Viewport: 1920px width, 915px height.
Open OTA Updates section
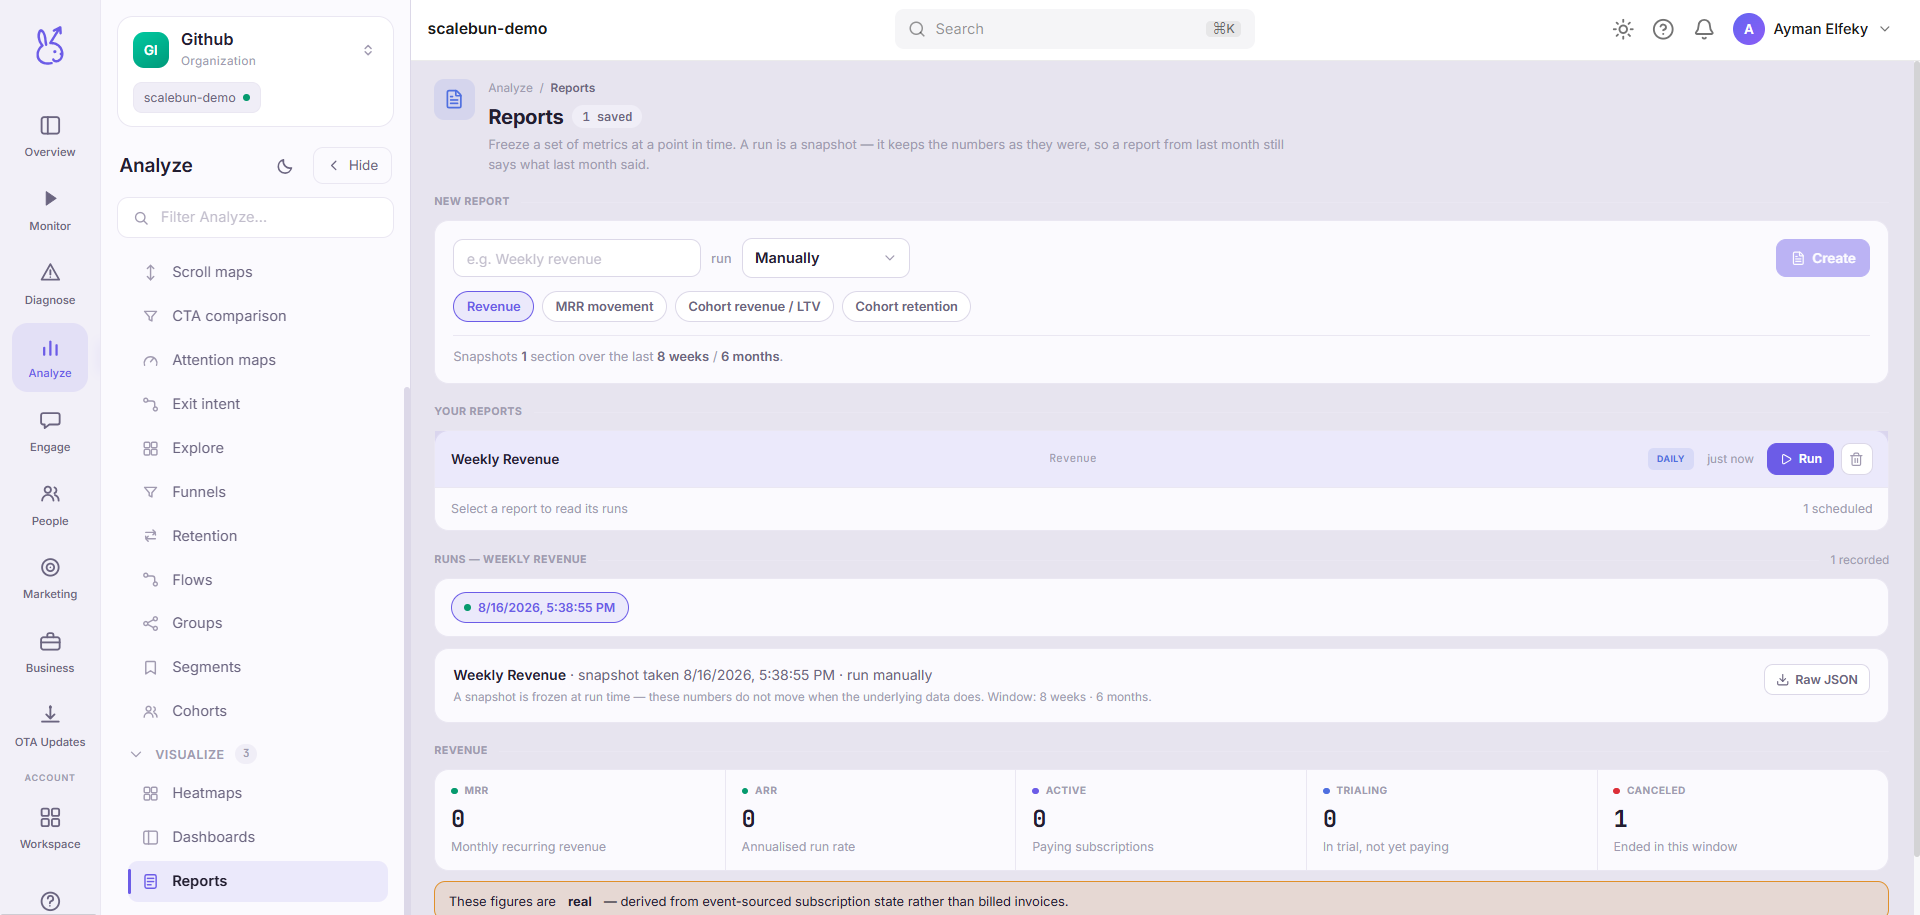click(x=50, y=726)
